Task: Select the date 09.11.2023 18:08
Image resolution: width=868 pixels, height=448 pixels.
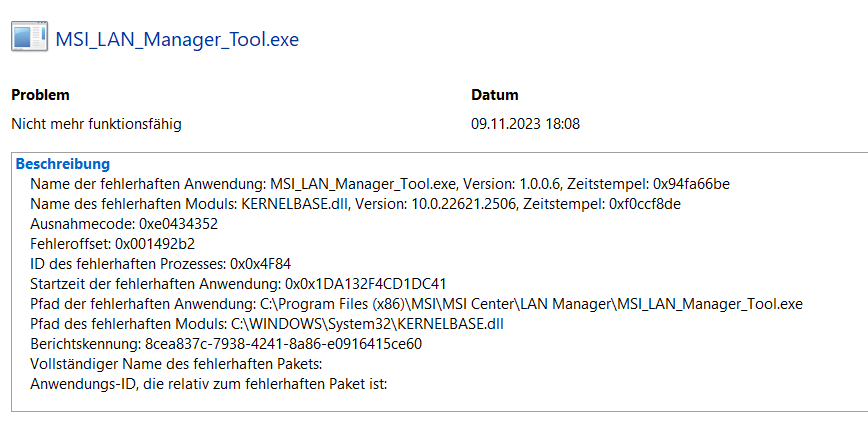Action: 525,124
